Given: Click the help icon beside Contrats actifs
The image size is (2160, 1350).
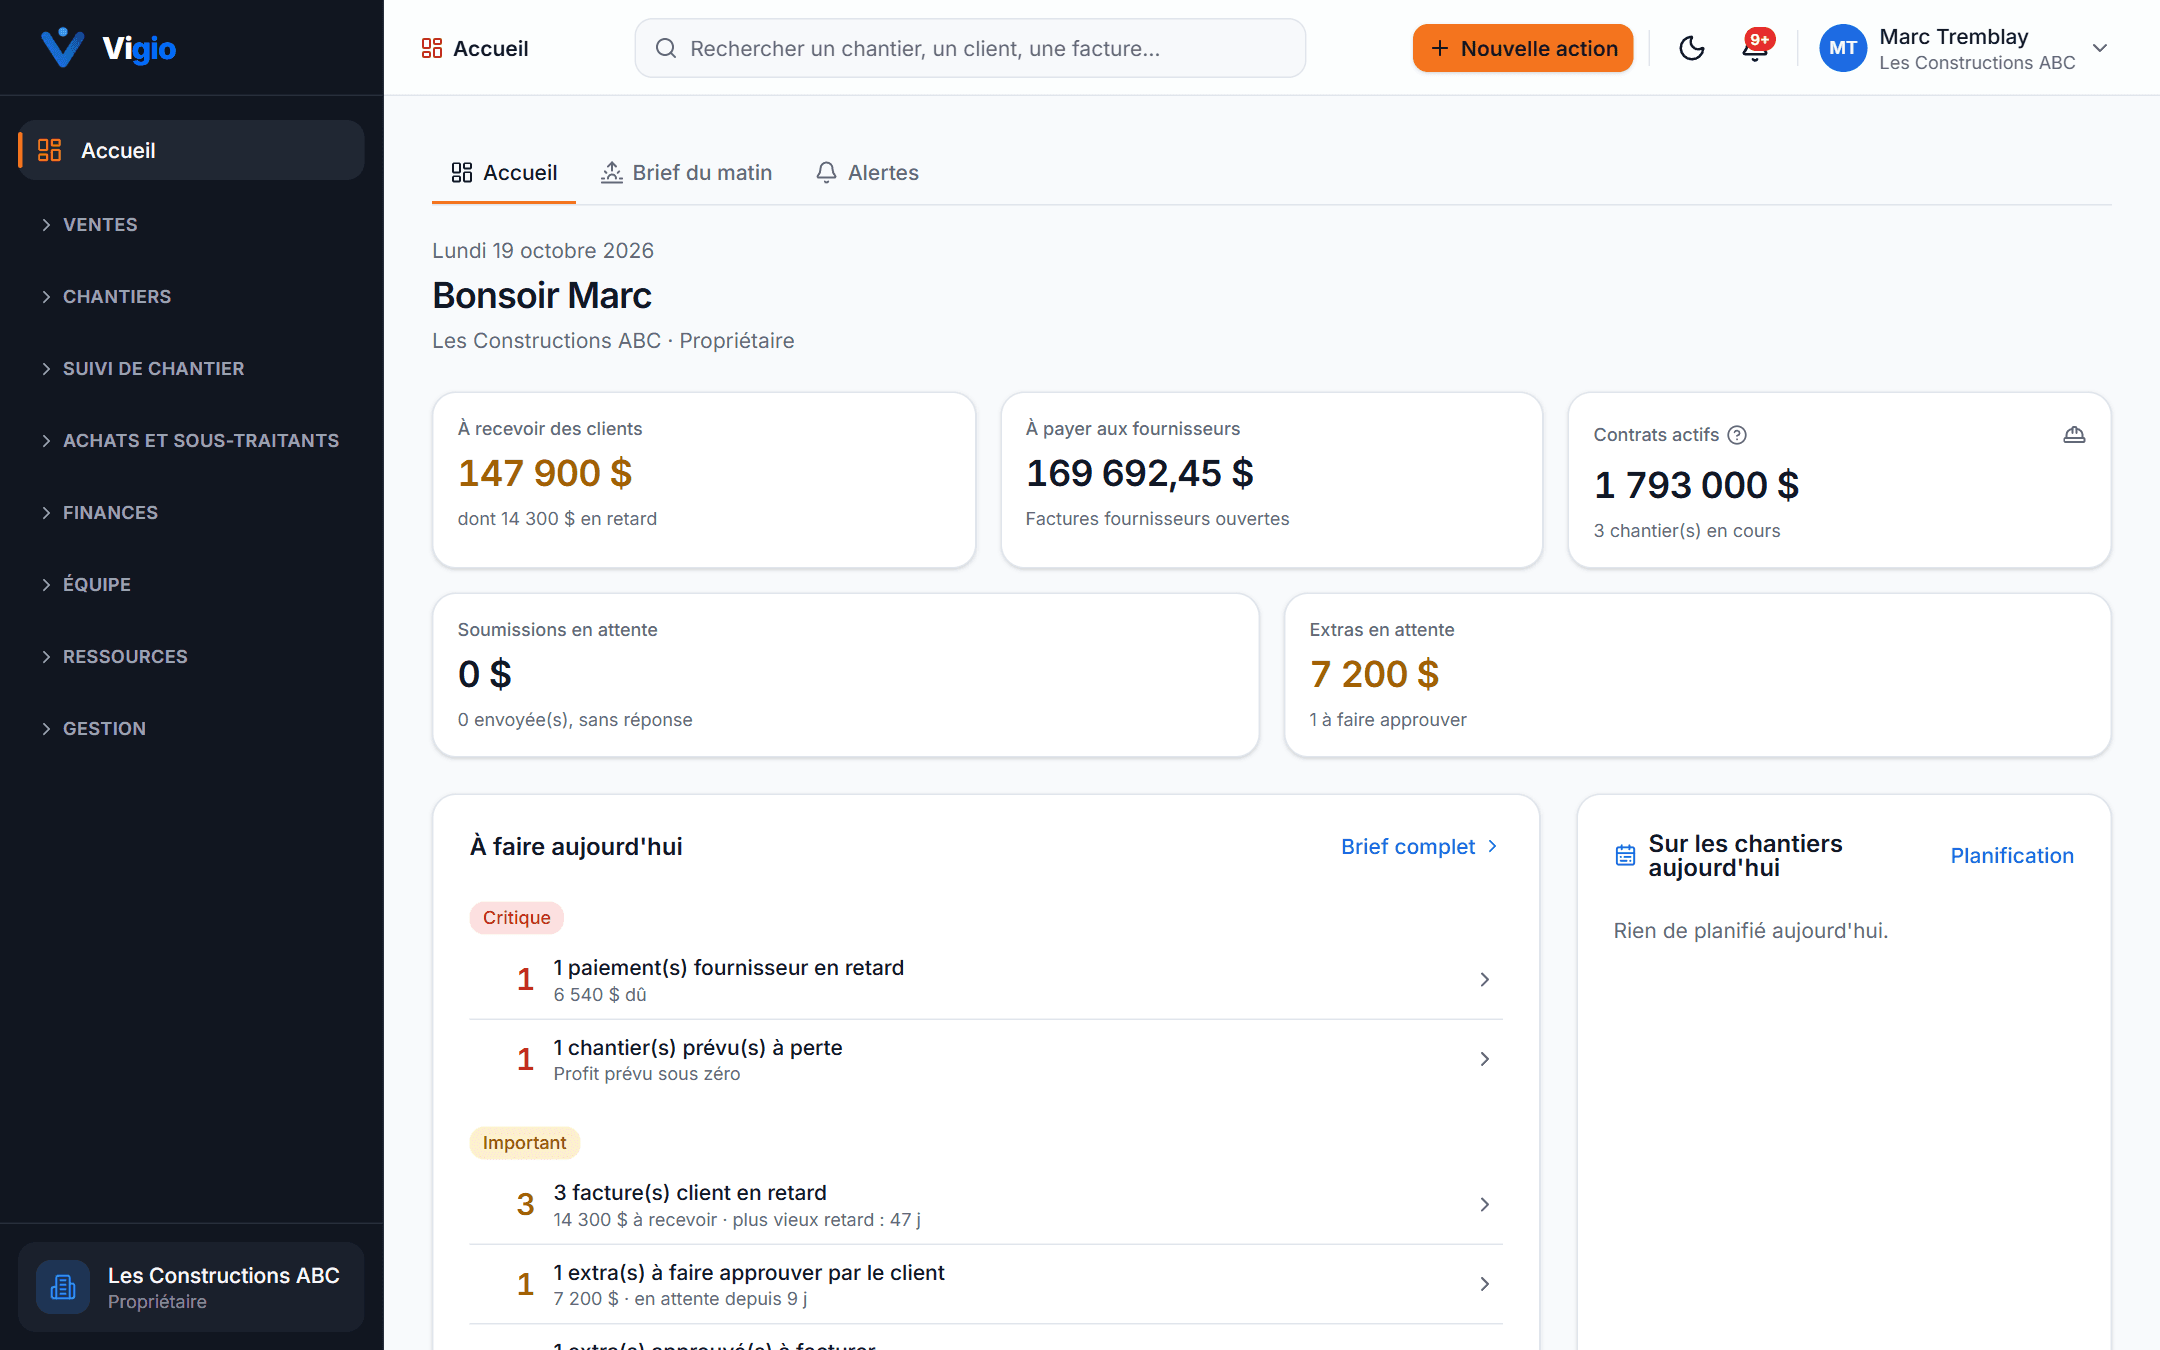Looking at the screenshot, I should 1737,435.
